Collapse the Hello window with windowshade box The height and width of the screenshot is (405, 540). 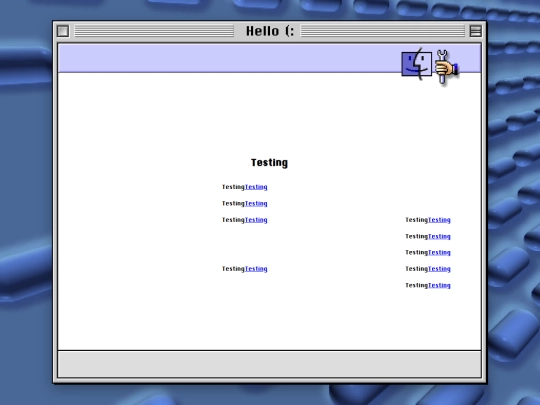(476, 31)
